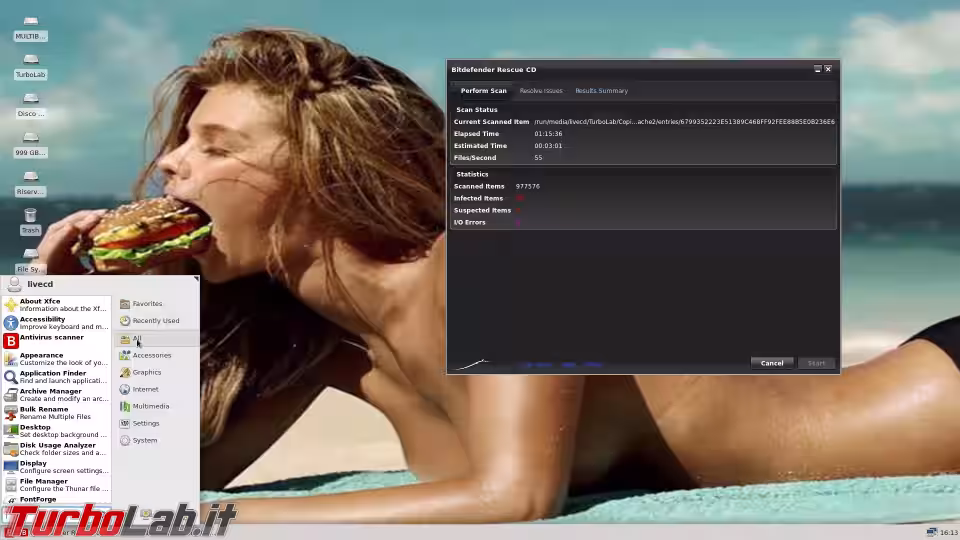This screenshot has width=960, height=540.
Task: Select the Multimedia category in menu
Action: [150, 406]
